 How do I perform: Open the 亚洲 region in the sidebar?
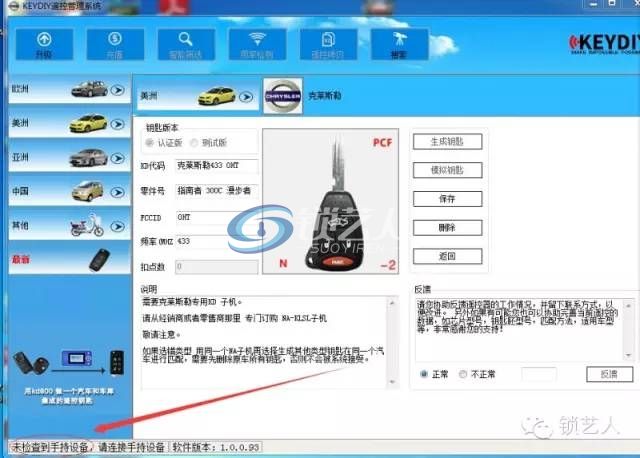69,158
